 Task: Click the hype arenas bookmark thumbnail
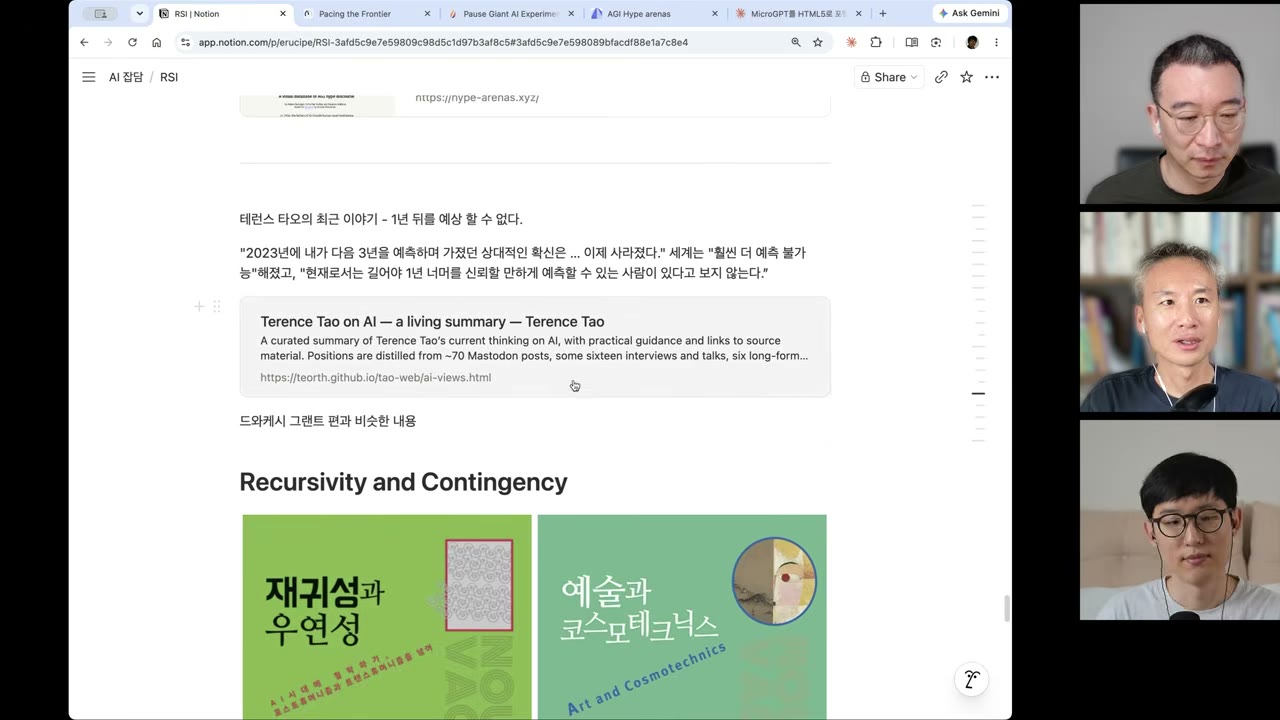317,104
